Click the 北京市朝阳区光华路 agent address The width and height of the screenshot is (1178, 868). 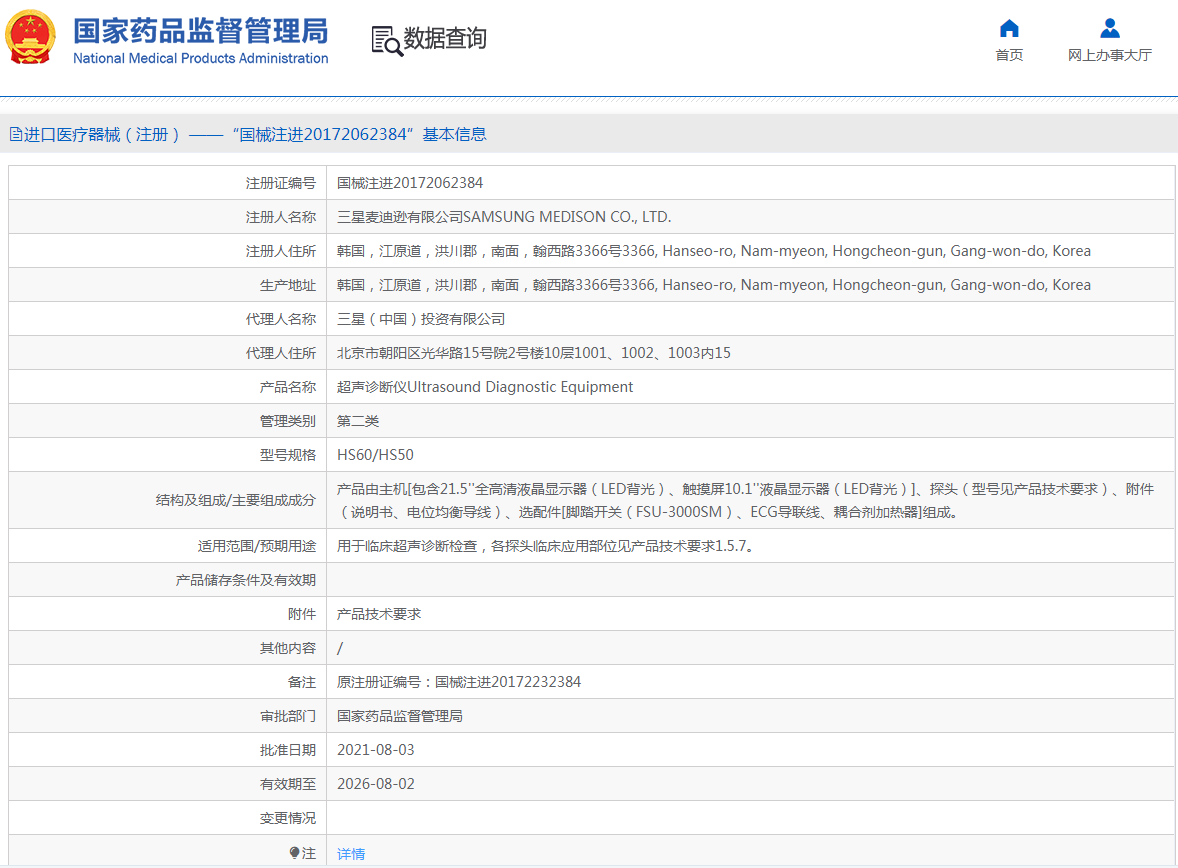(x=533, y=352)
